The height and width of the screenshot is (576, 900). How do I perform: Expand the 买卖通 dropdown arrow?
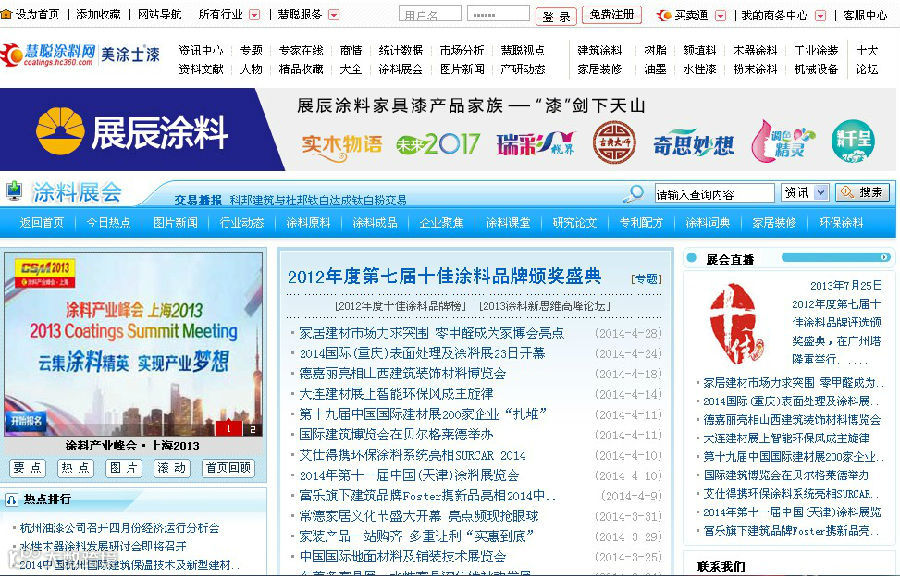pyautogui.click(x=720, y=15)
